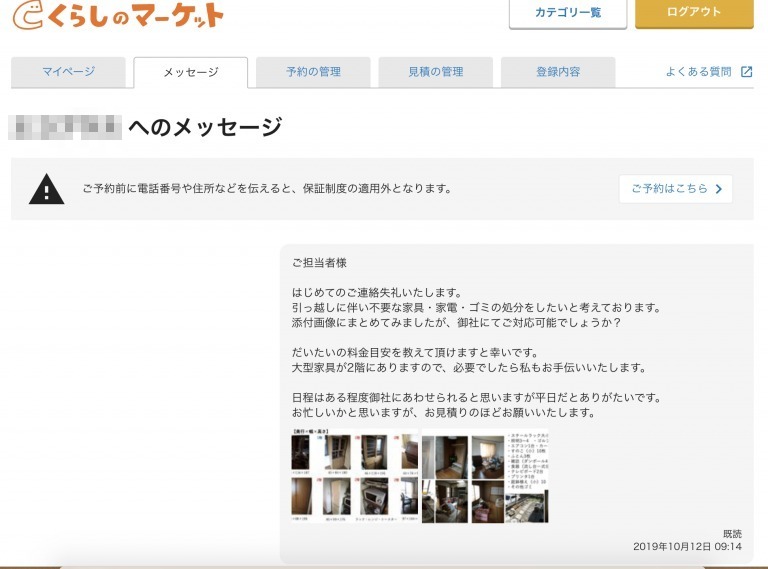This screenshot has height=569, width=768.
Task: Click the chevron arrow in ご予約はこちら
Action: (719, 189)
